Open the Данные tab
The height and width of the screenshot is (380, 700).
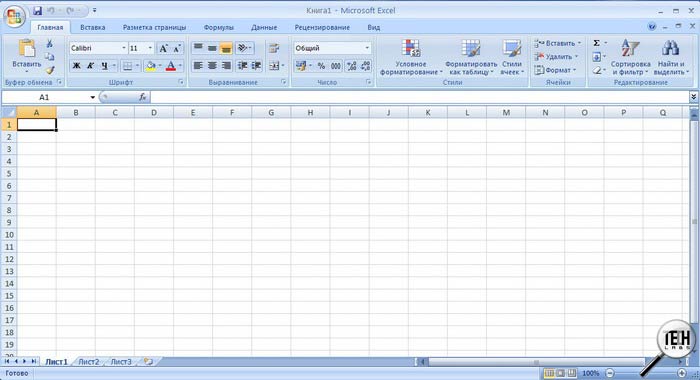263,27
